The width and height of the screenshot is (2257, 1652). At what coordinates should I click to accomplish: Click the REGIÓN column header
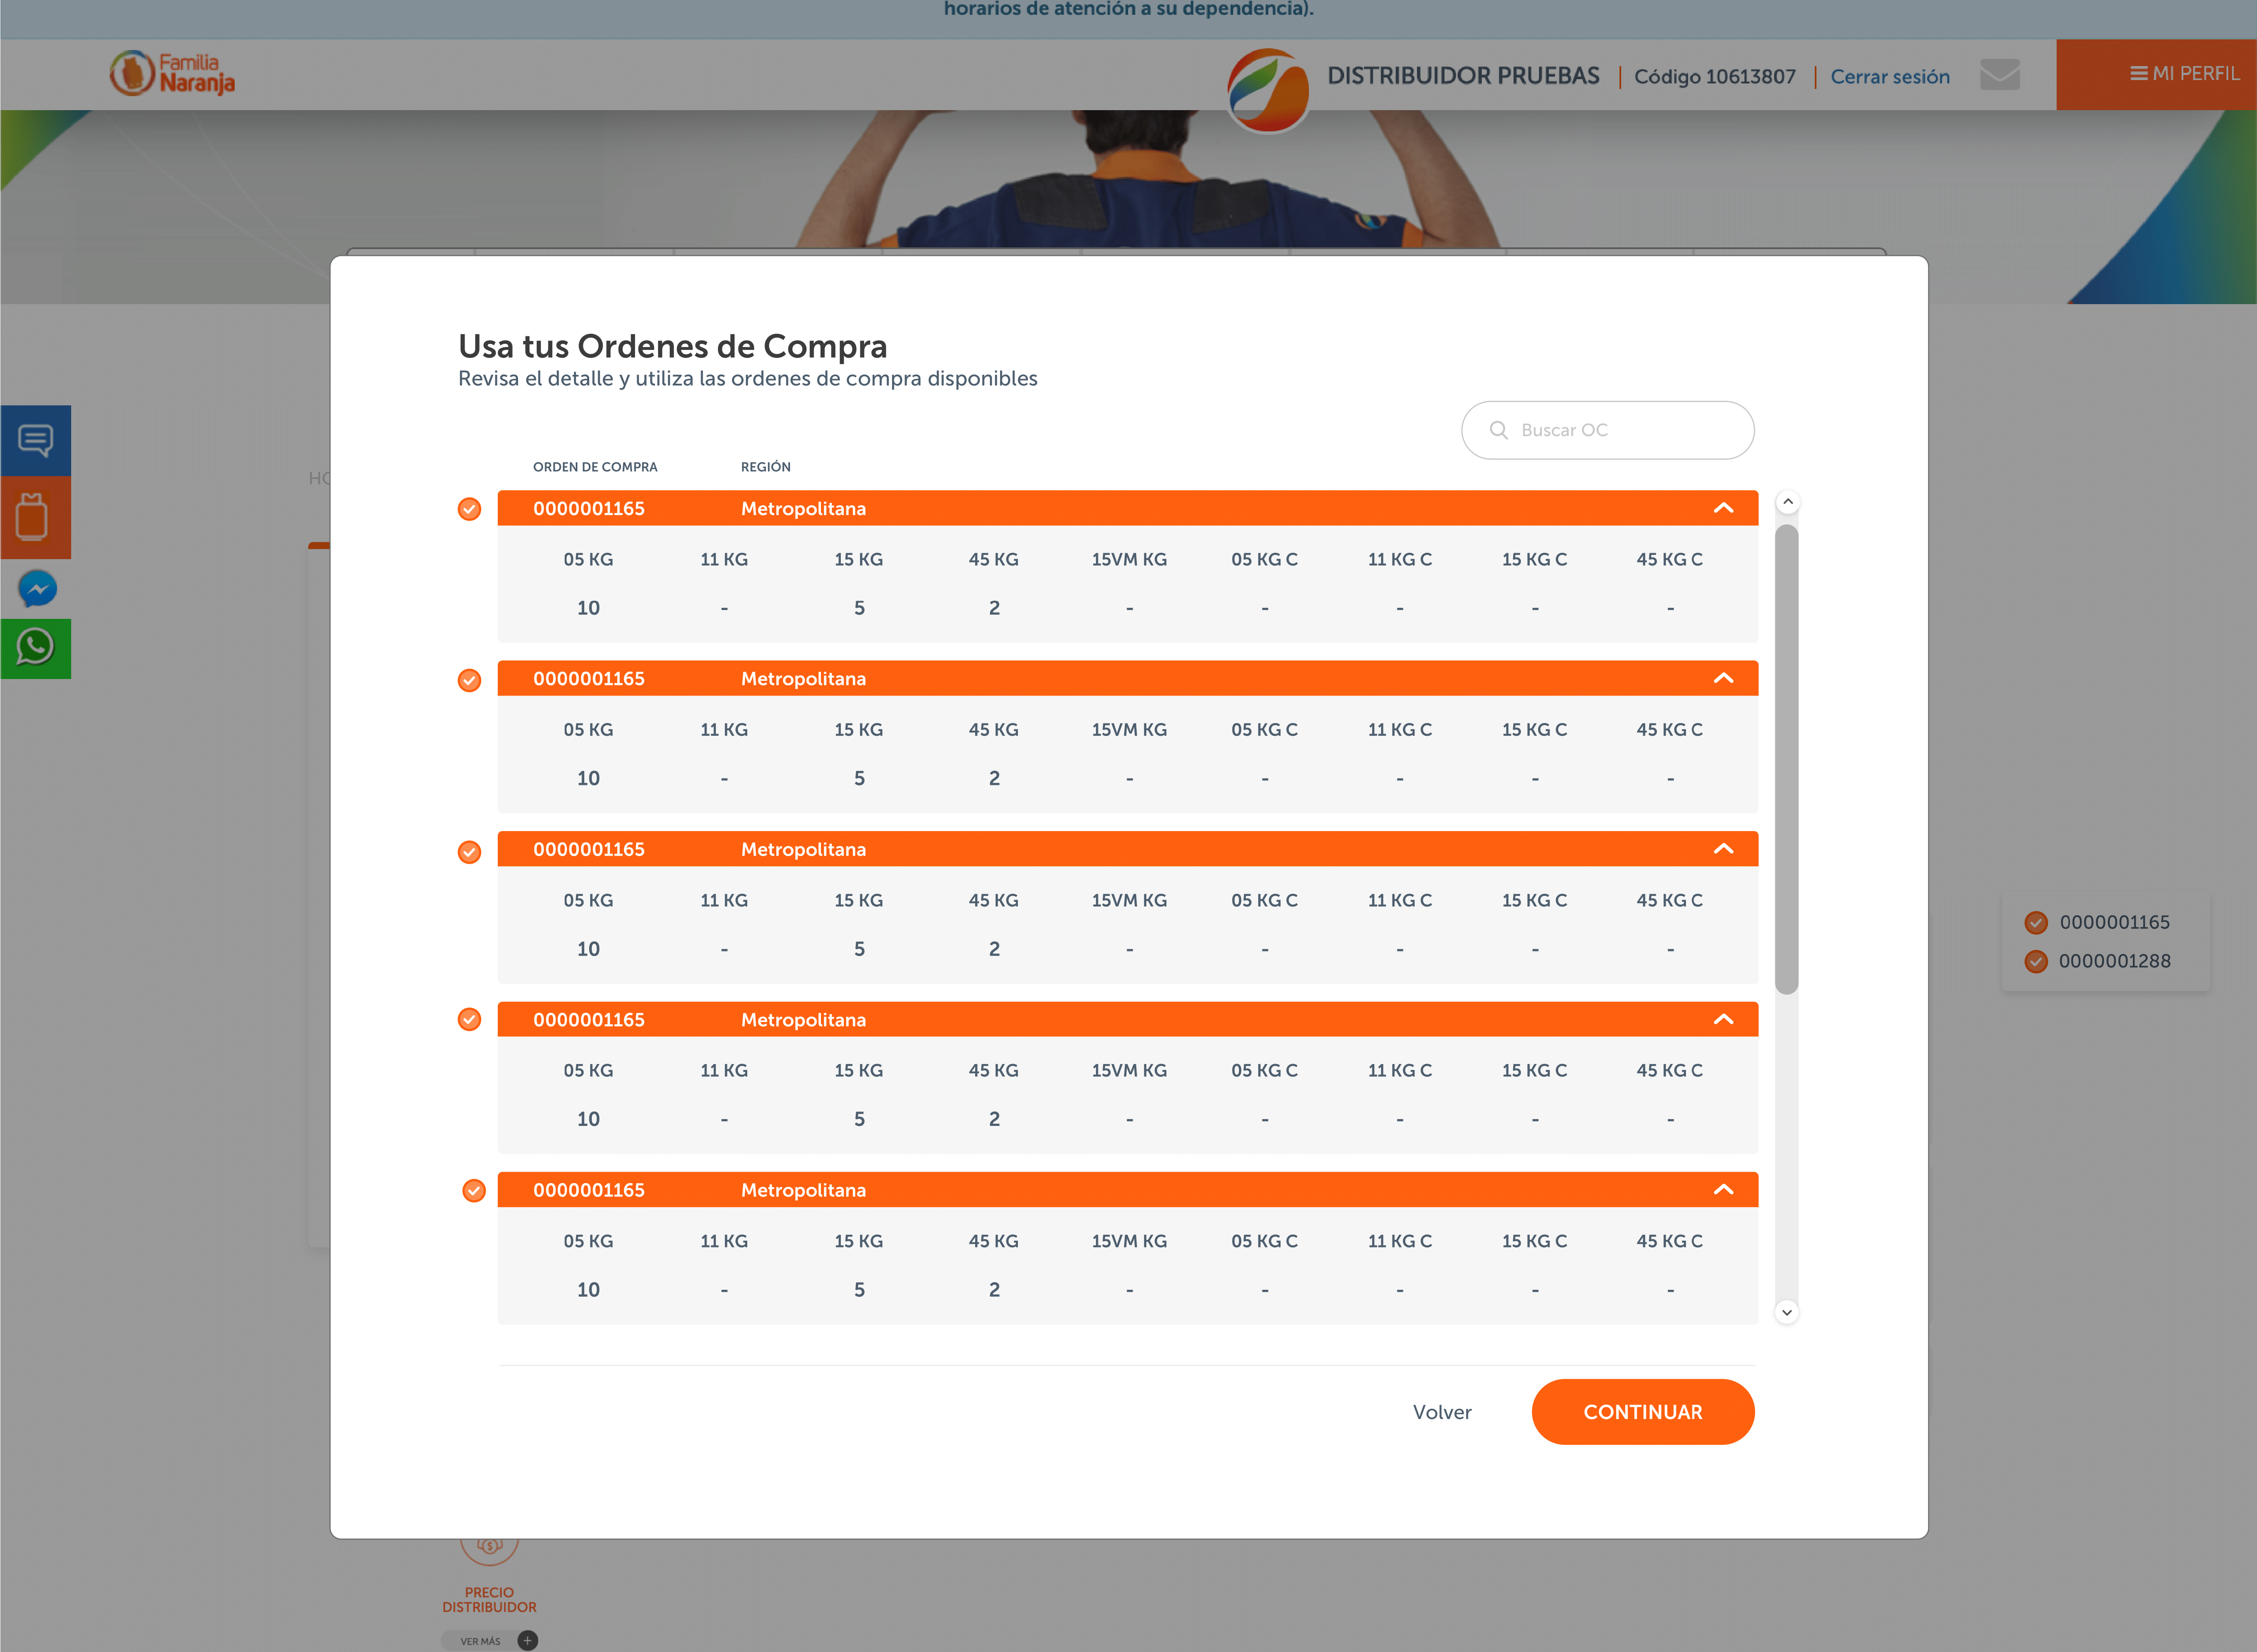point(765,467)
